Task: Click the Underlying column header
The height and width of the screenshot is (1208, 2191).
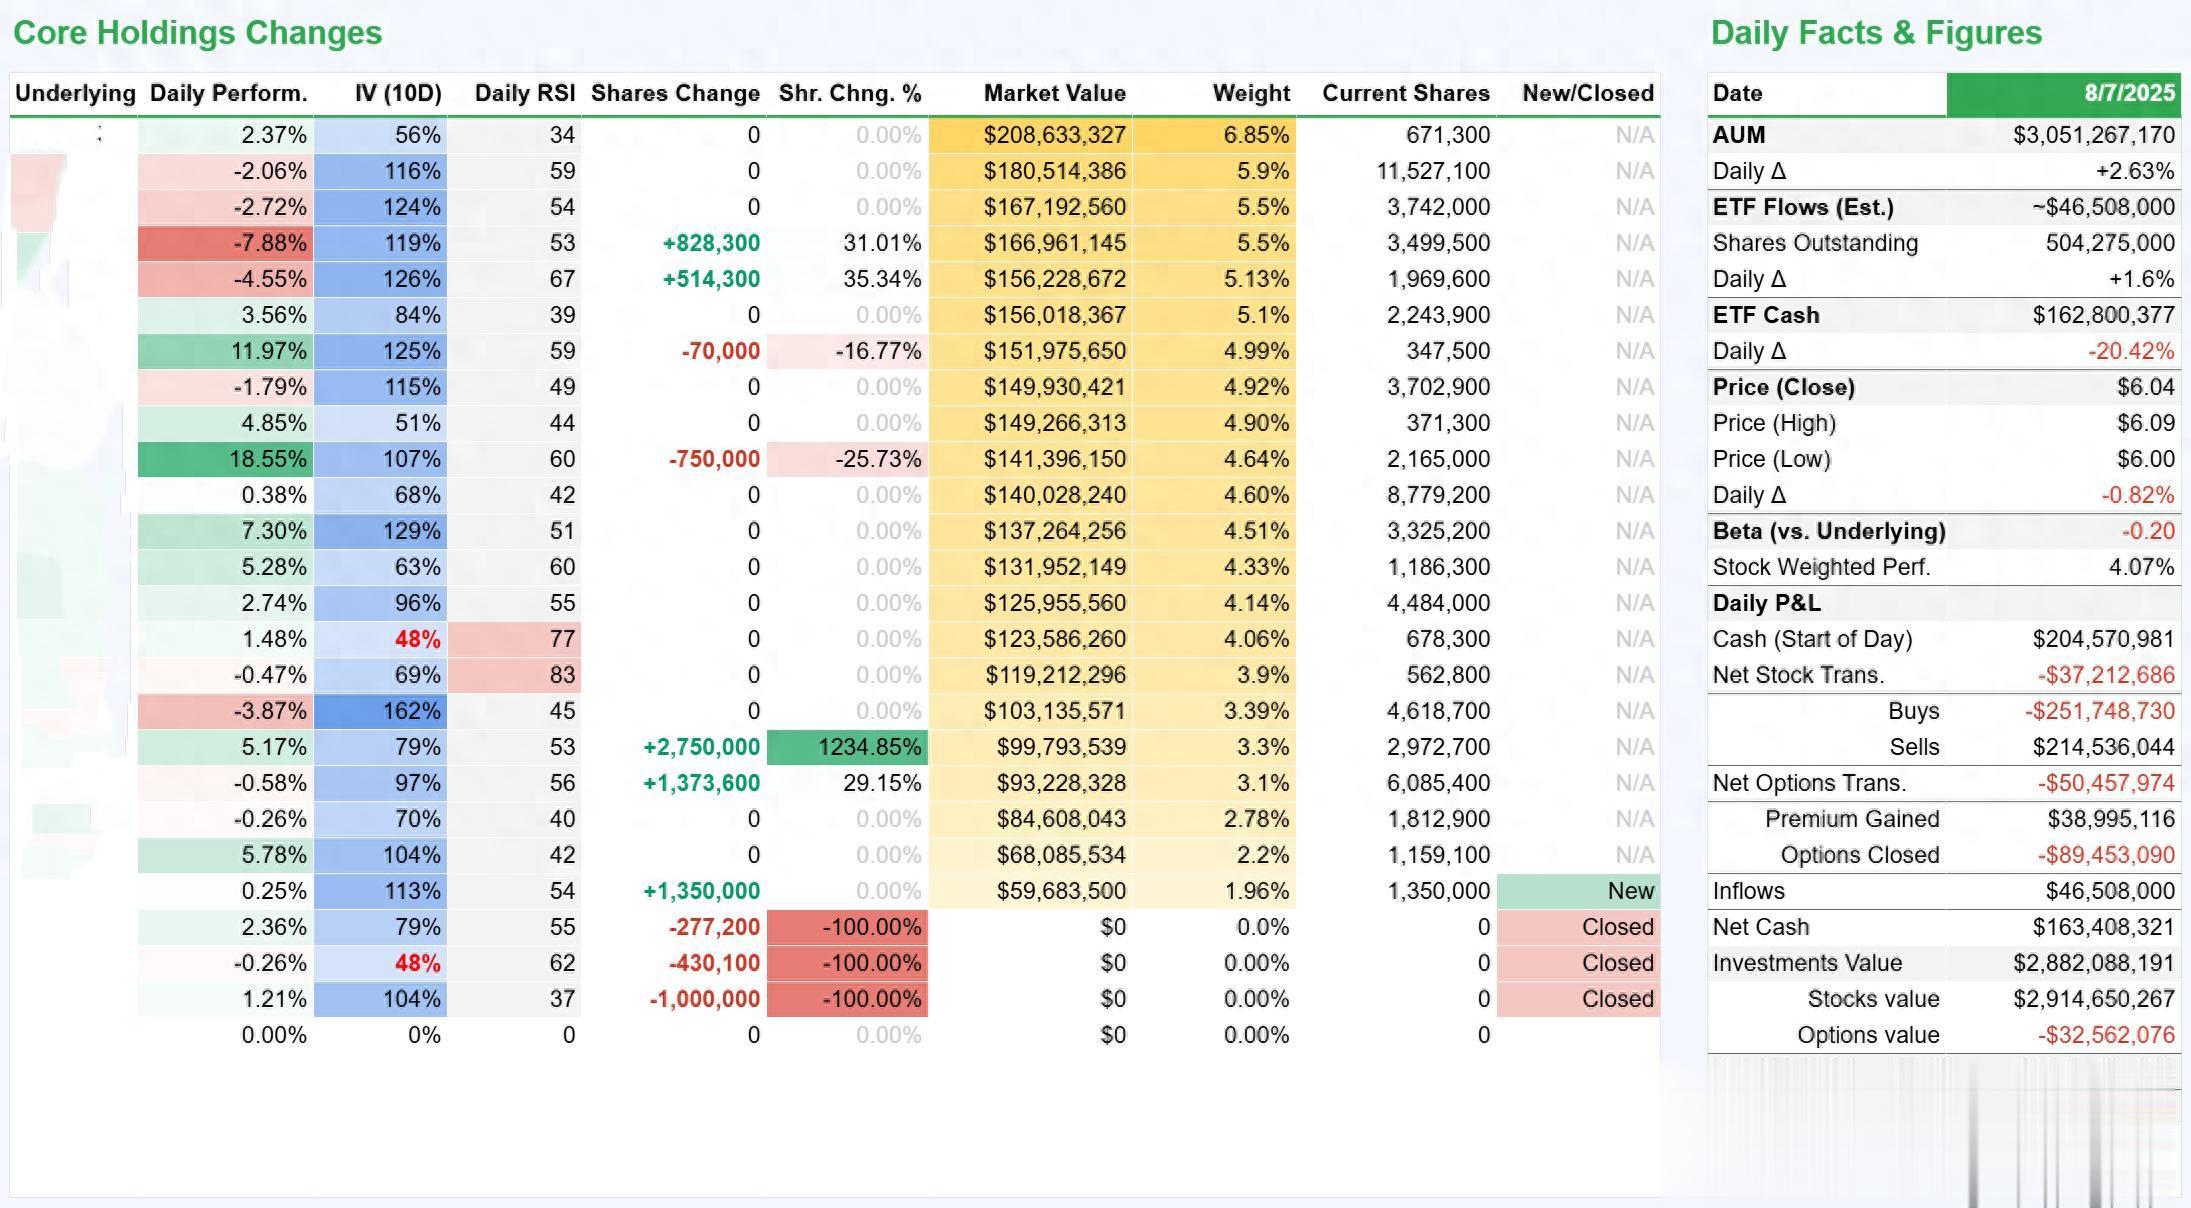Action: click(x=75, y=94)
